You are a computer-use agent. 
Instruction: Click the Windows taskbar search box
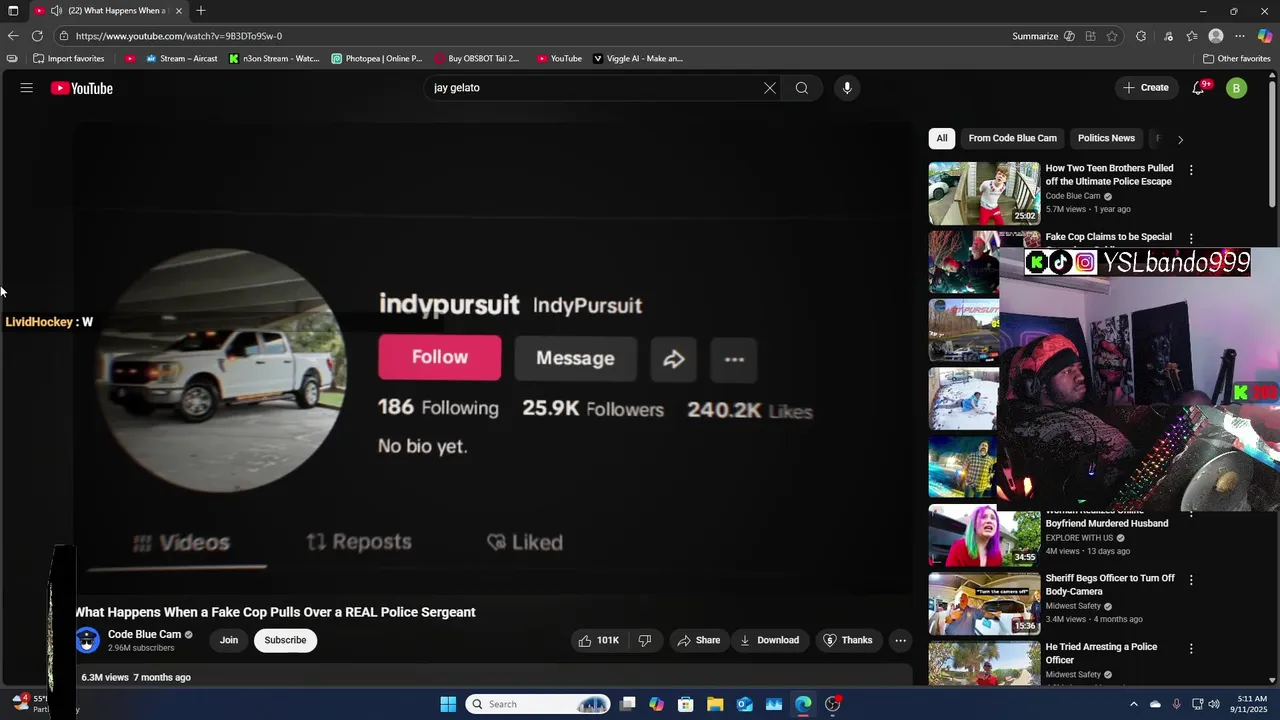pos(539,704)
